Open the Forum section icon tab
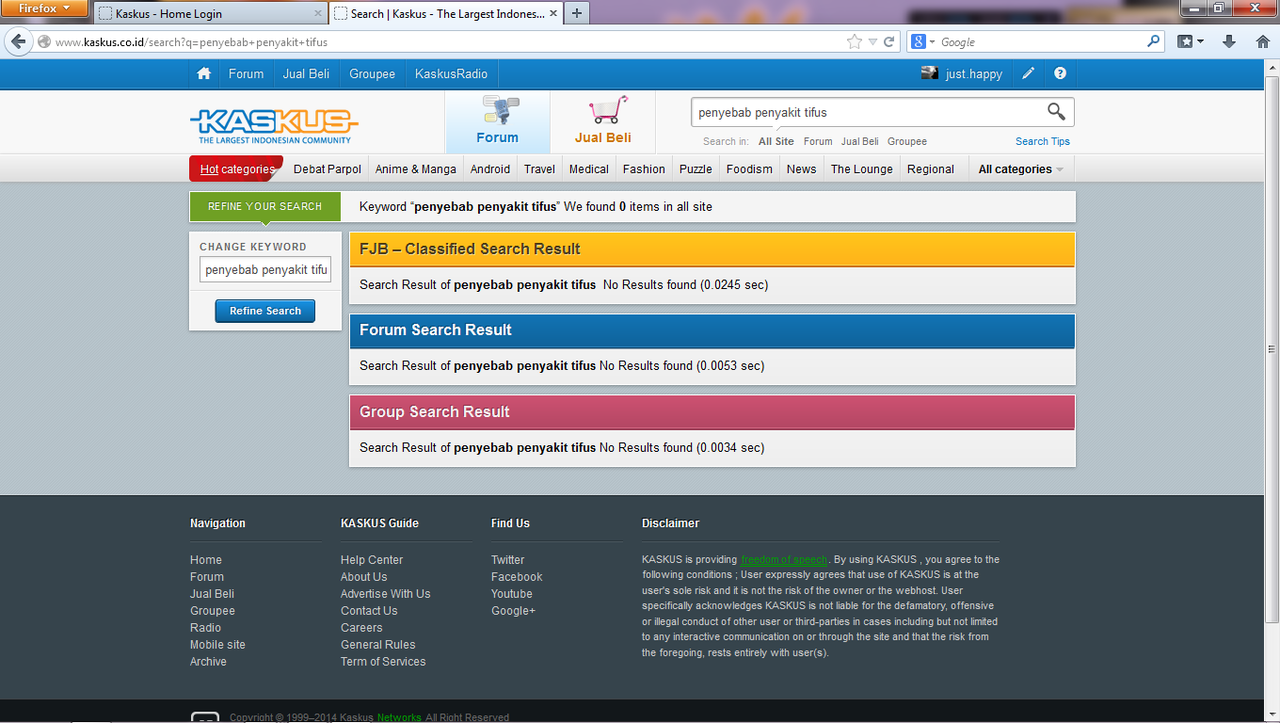The image size is (1280, 723). pyautogui.click(x=497, y=121)
